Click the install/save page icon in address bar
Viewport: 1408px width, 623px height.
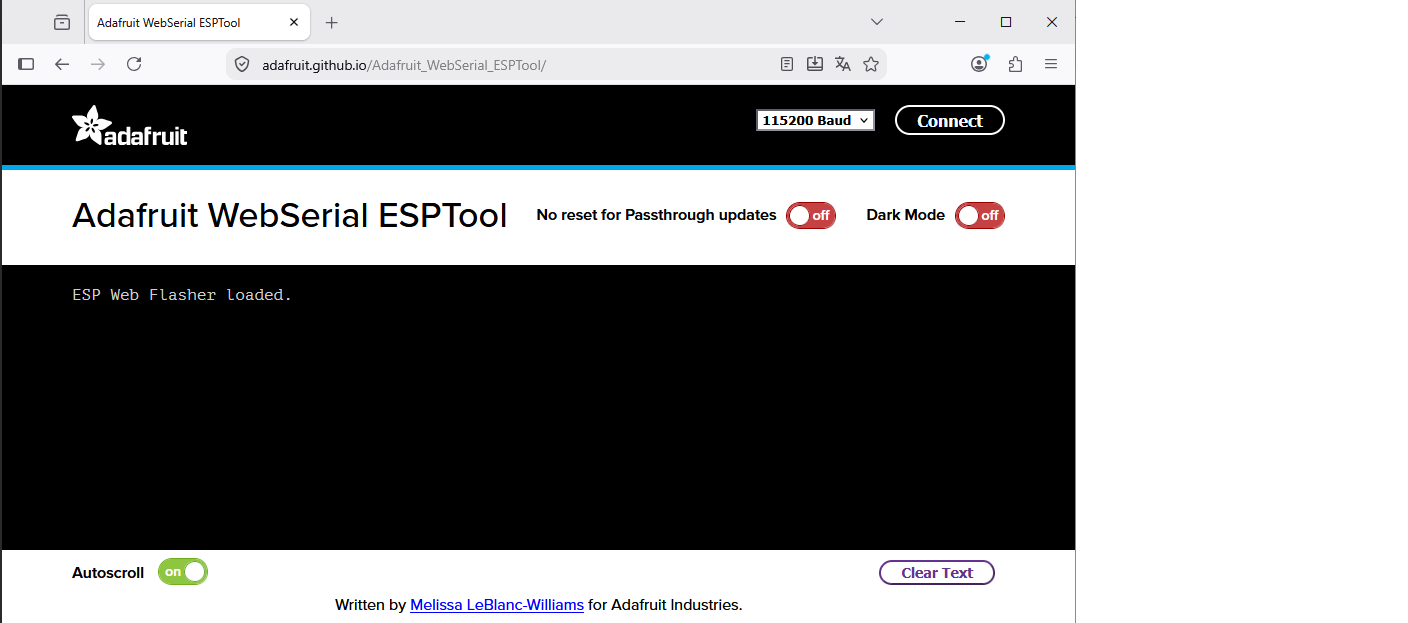[x=815, y=64]
